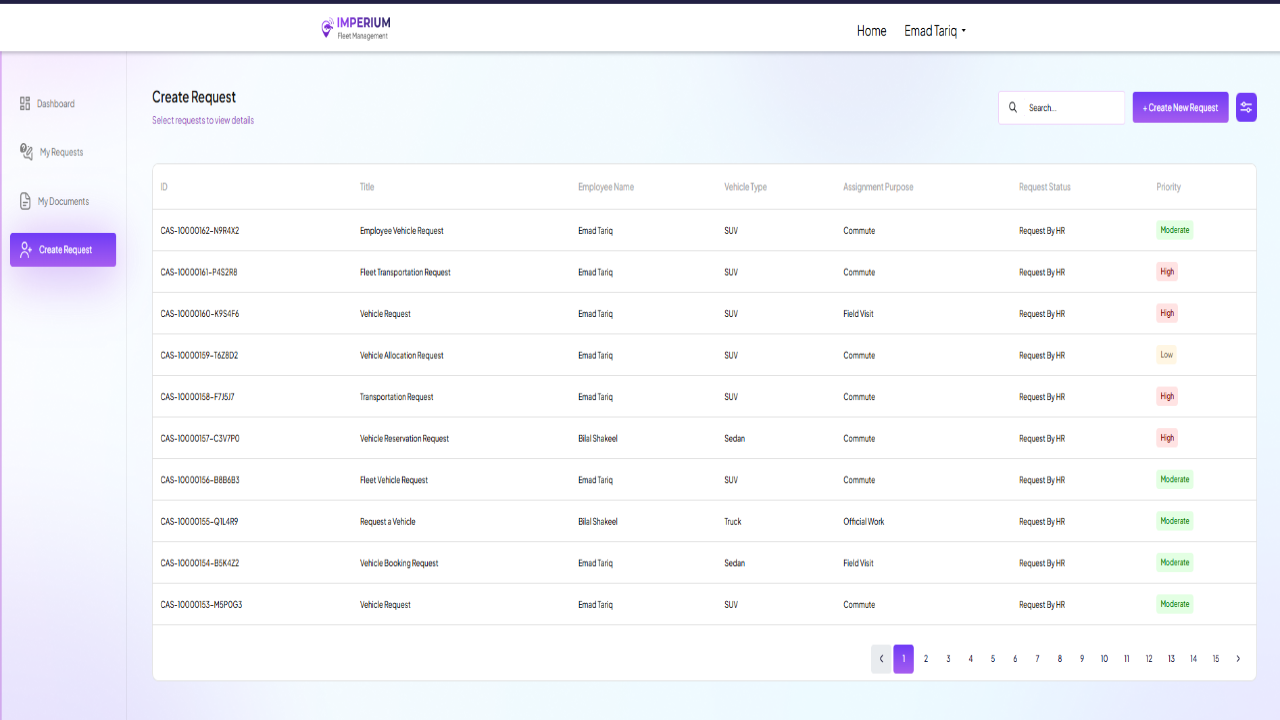Click the Assignment Purpose column header
The width and height of the screenshot is (1280, 720).
(878, 187)
